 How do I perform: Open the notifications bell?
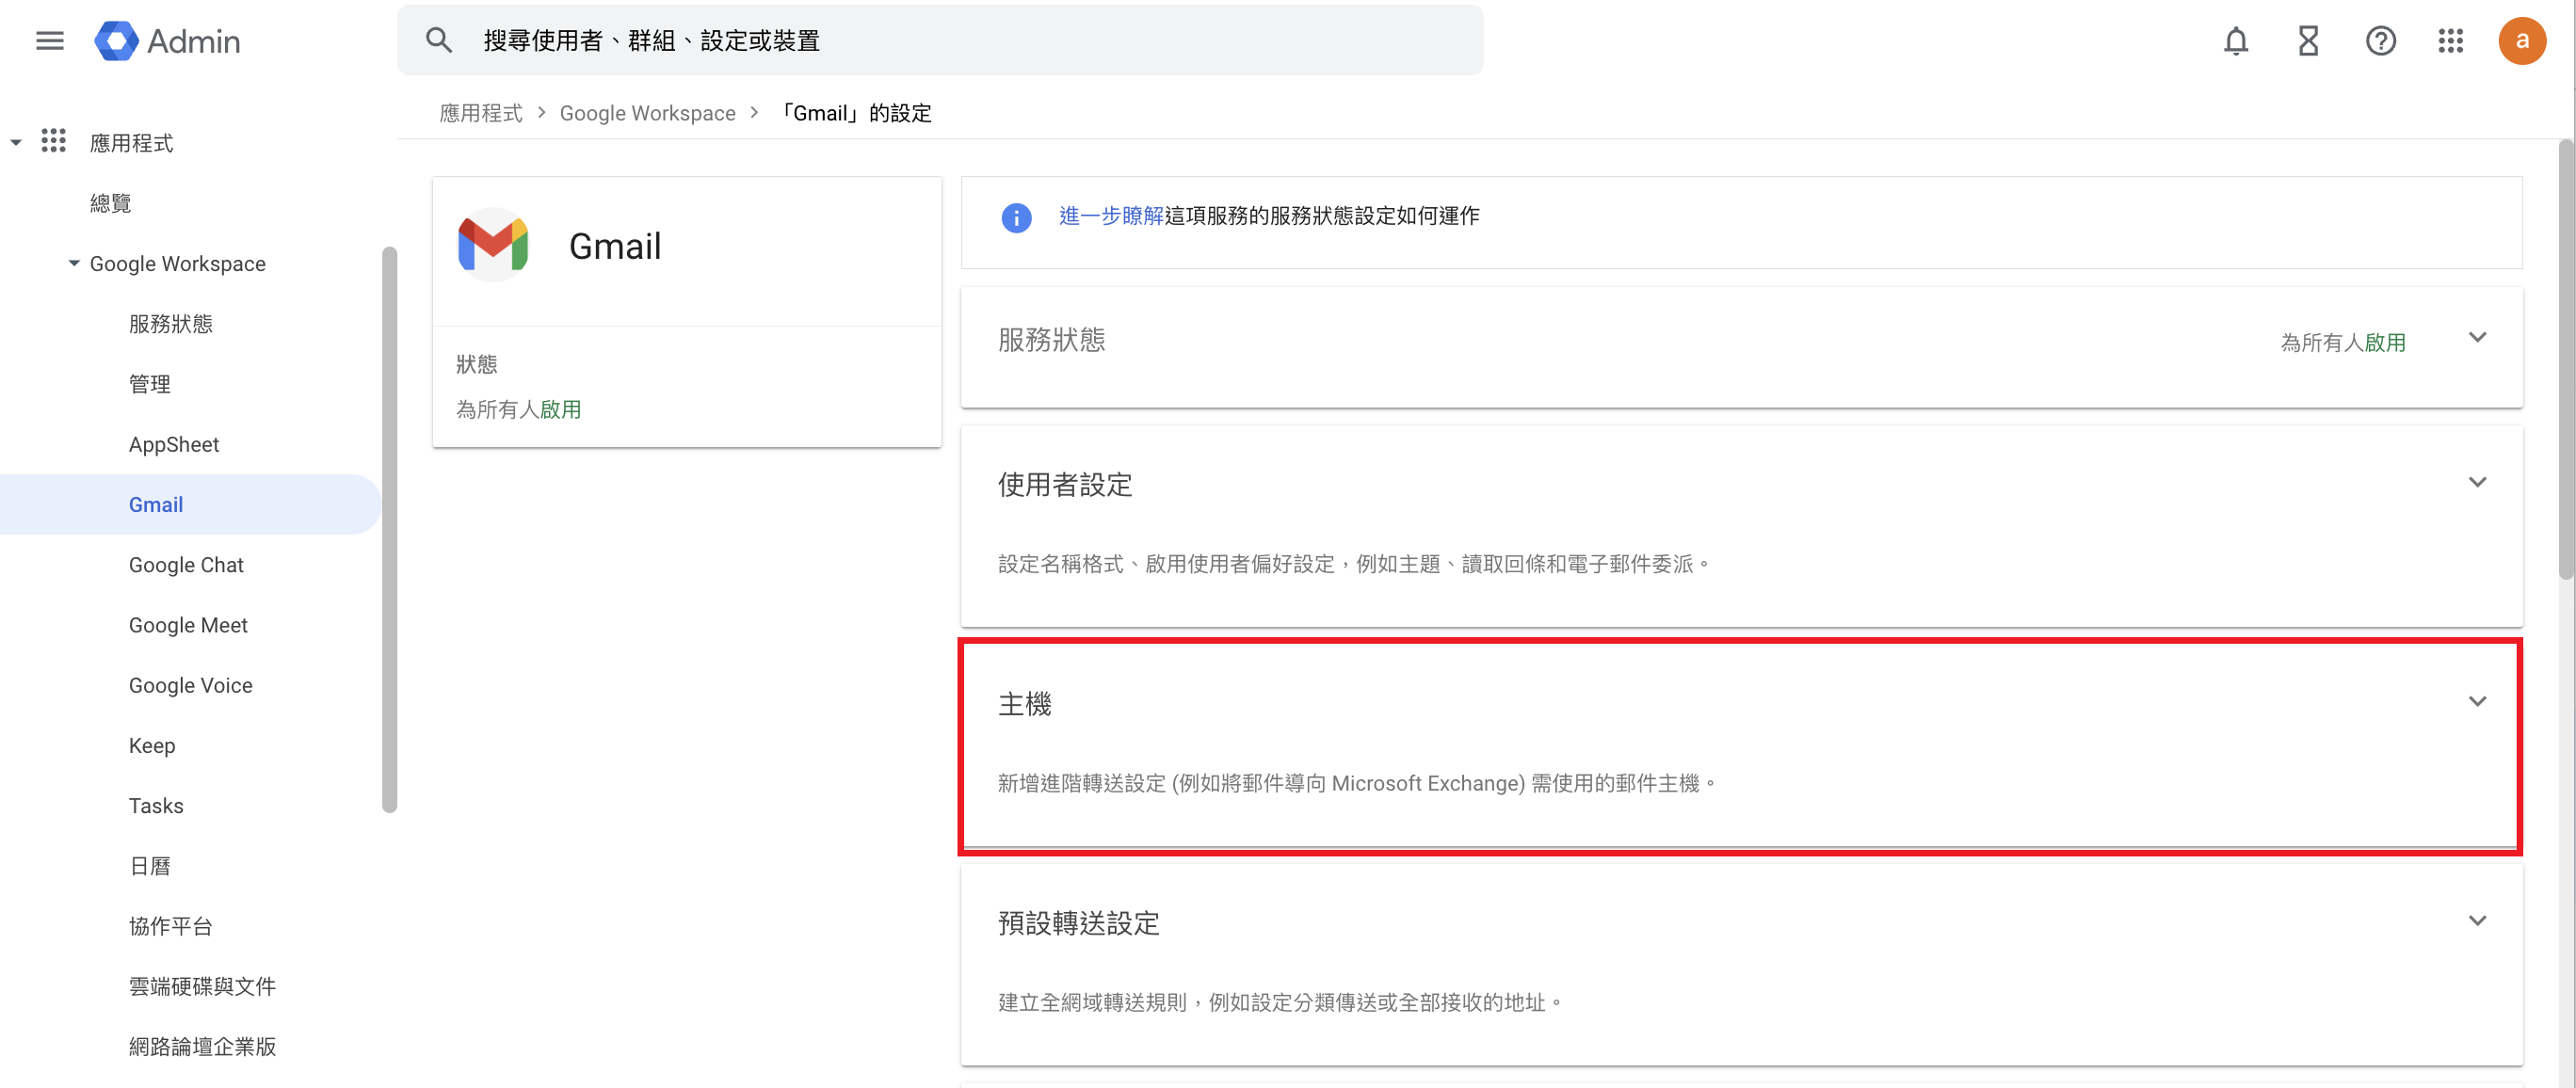[2236, 41]
